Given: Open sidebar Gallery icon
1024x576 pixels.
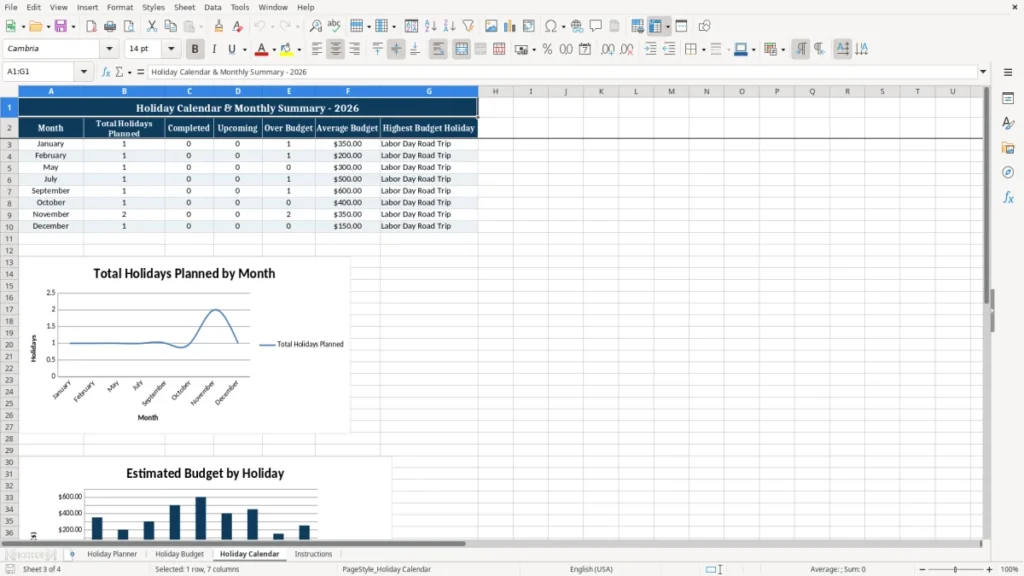Looking at the screenshot, I should click(1008, 148).
